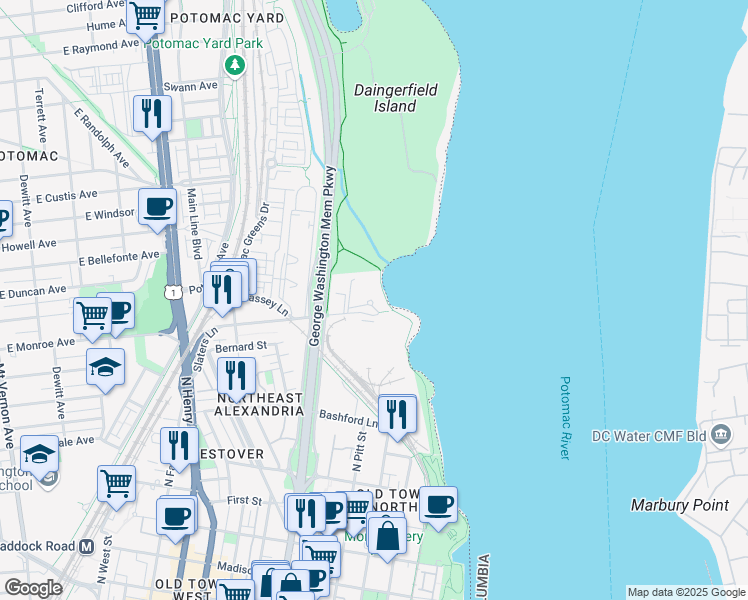Select the Marbury Point label
Image resolution: width=748 pixels, height=600 pixels.
(x=680, y=506)
